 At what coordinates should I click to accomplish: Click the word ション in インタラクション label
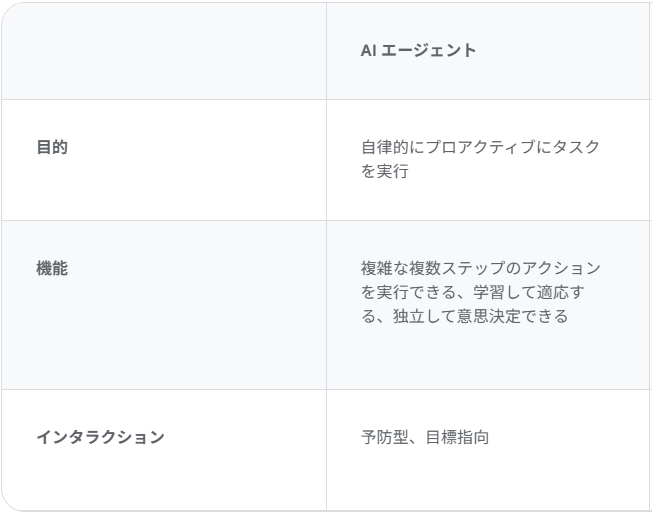point(141,437)
